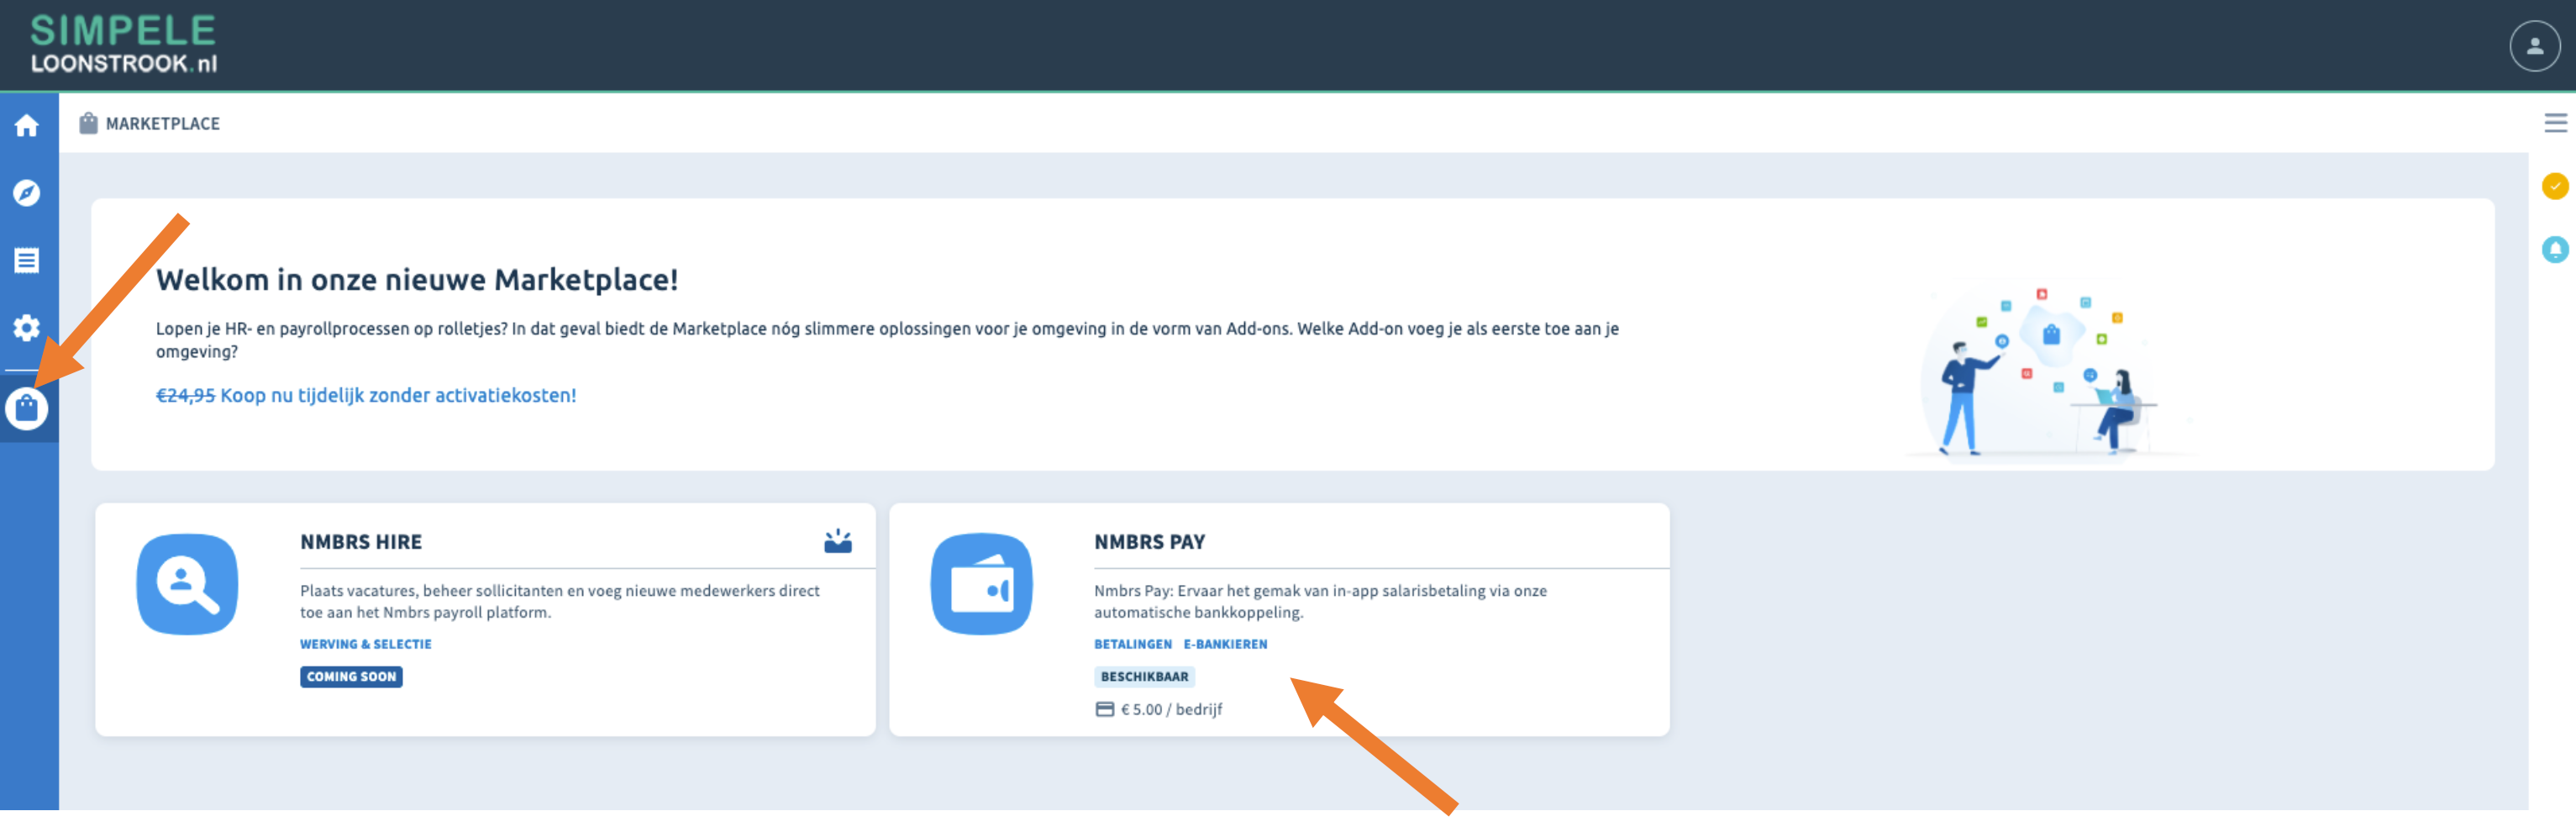2576x827 pixels.
Task: Click the Nmbrs Pay wallet icon
Action: (x=981, y=585)
